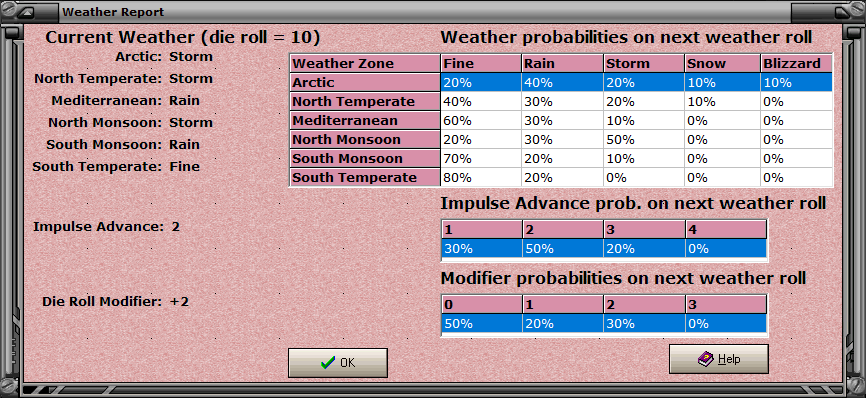Image resolution: width=866 pixels, height=398 pixels.
Task: Click Arctic Storm cell showing 20%
Action: click(644, 83)
